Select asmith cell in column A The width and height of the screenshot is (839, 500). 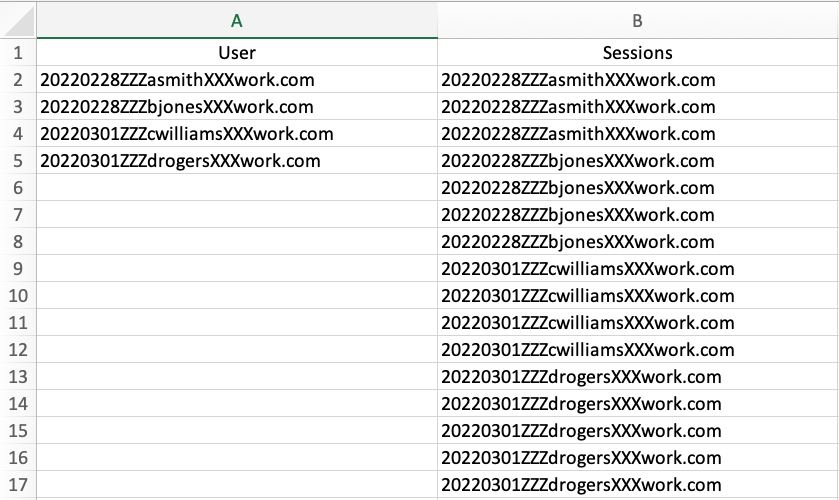click(x=175, y=80)
